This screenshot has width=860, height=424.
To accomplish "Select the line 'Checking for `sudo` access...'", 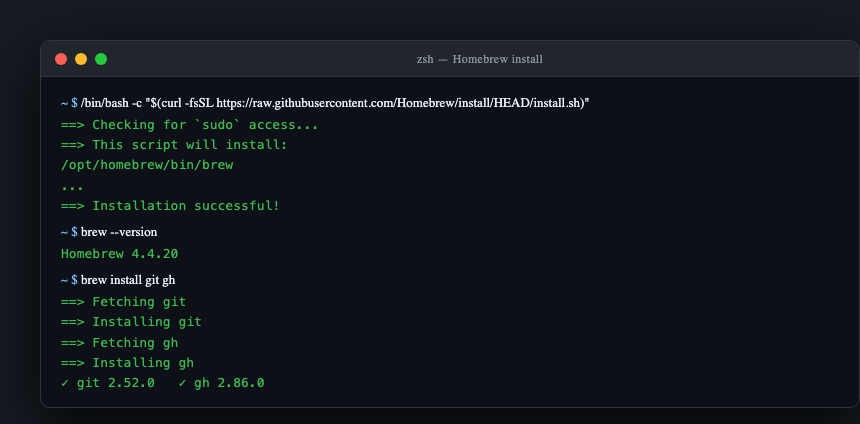I will (x=190, y=125).
